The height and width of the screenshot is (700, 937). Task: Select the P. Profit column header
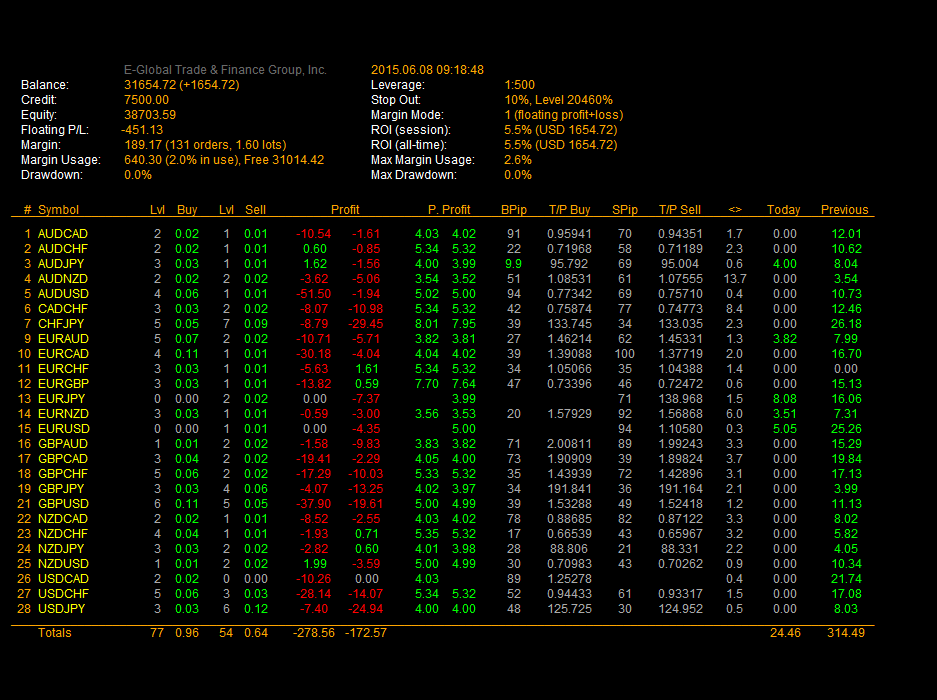pos(449,210)
